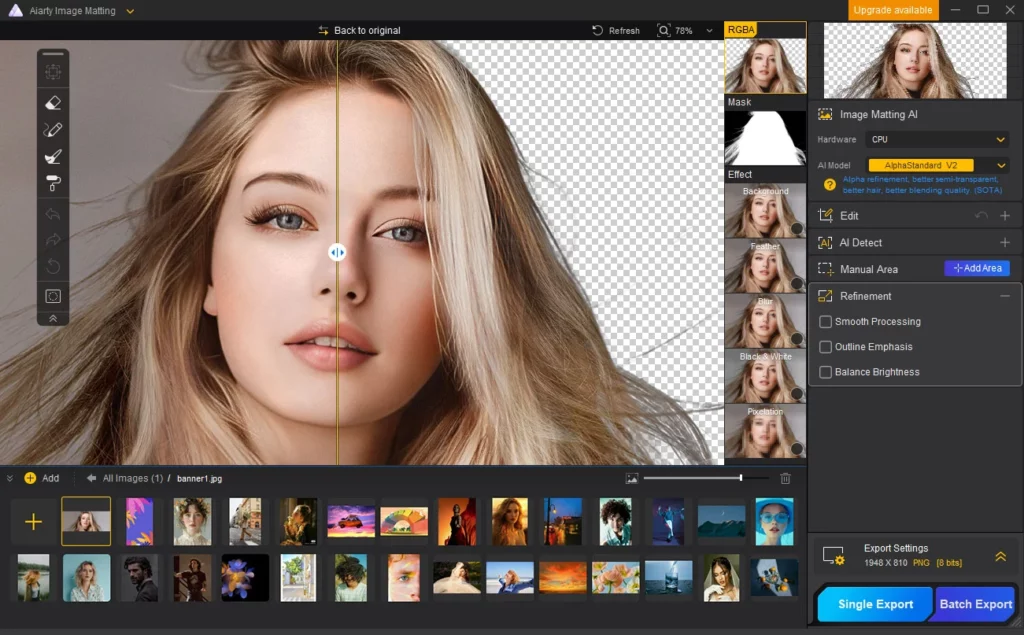Click the paint brush tool icon
This screenshot has width=1024, height=635.
click(x=53, y=156)
